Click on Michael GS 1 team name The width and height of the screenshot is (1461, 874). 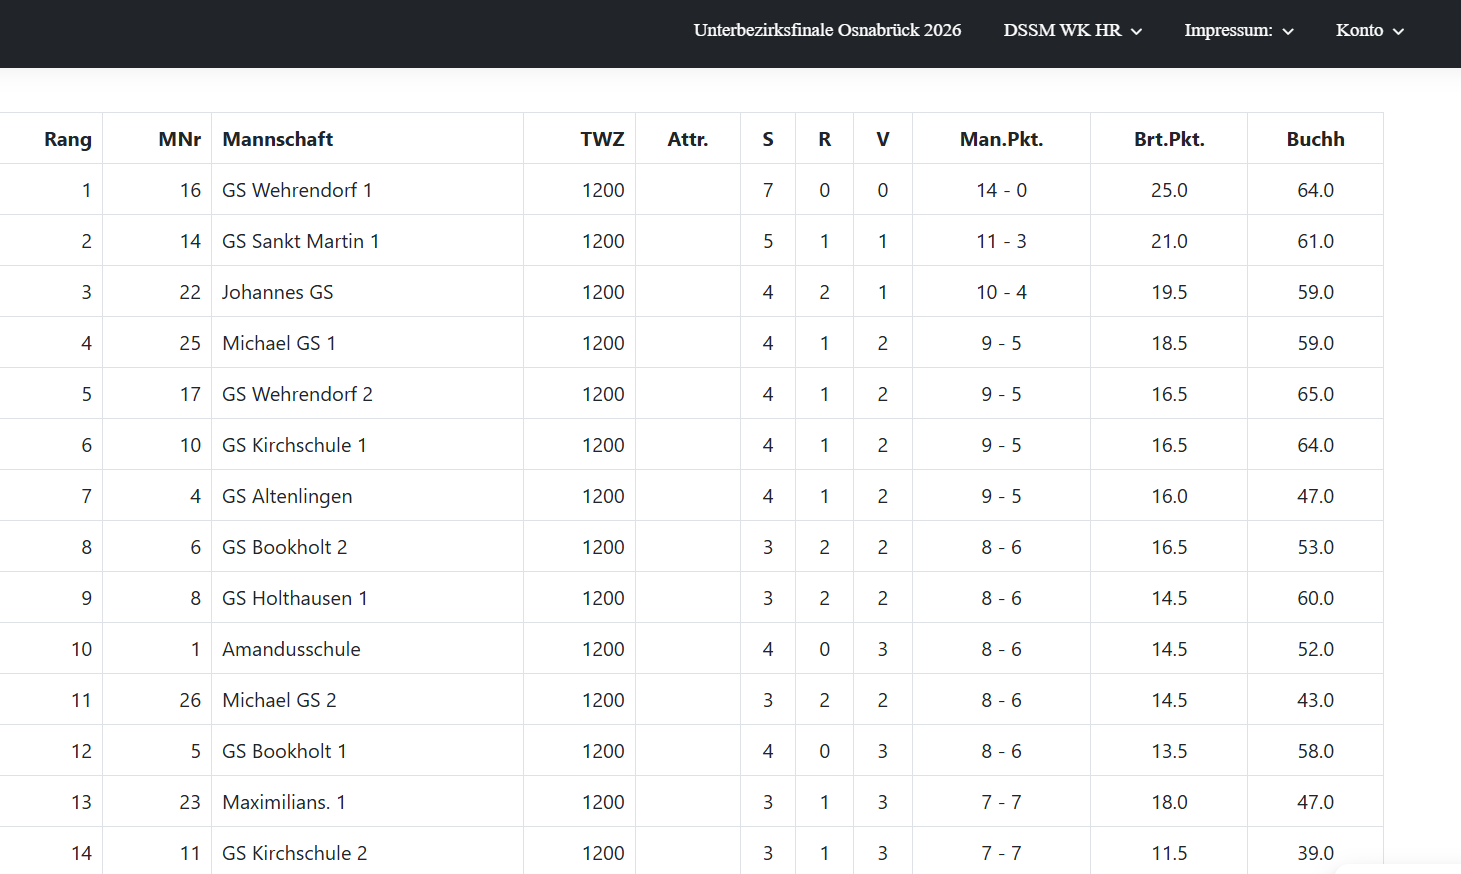click(279, 343)
